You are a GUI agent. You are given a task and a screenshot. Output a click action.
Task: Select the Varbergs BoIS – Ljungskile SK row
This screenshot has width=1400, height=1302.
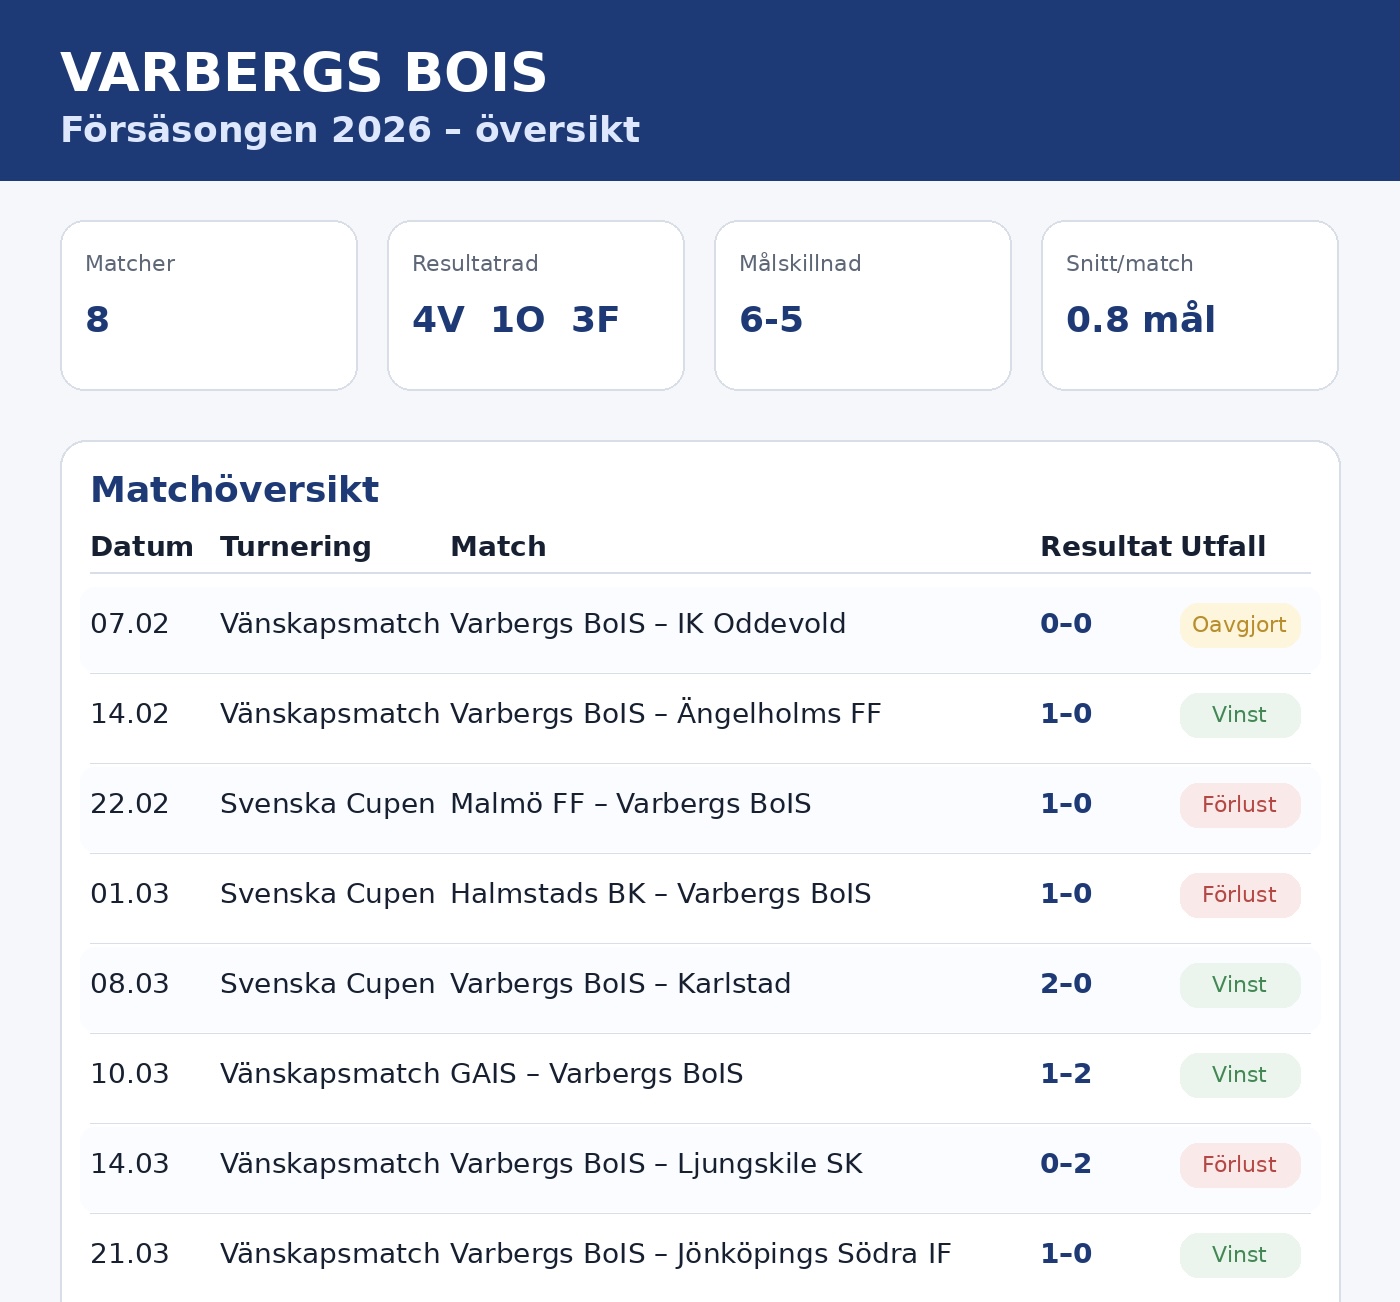point(656,1164)
